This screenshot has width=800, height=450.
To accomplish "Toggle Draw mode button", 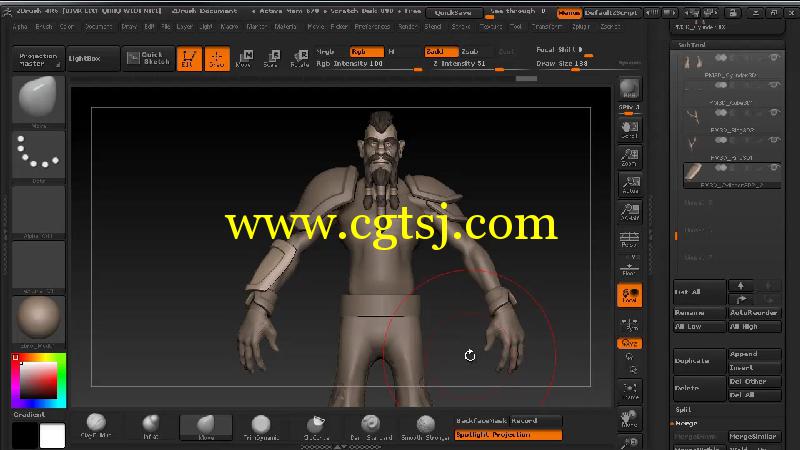I will click(x=217, y=59).
